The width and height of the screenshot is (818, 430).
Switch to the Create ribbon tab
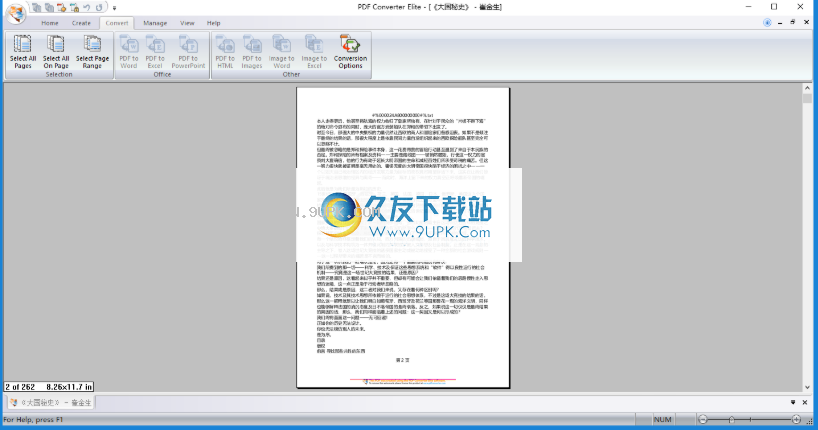tap(81, 23)
